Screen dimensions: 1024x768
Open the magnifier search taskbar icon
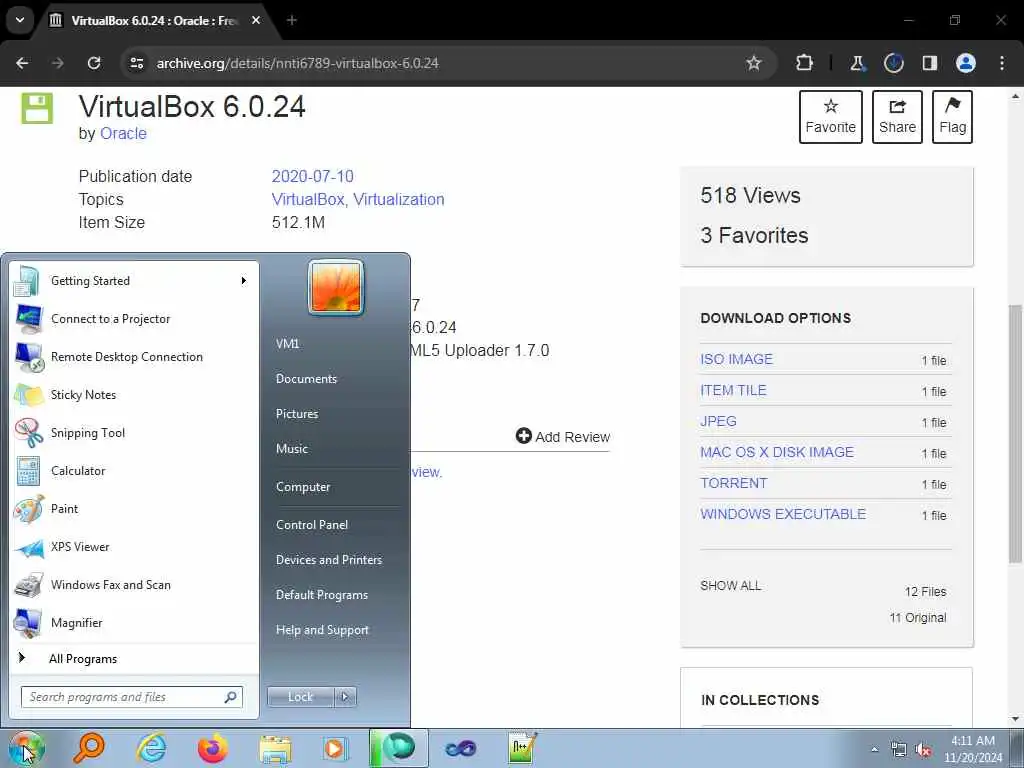89,748
